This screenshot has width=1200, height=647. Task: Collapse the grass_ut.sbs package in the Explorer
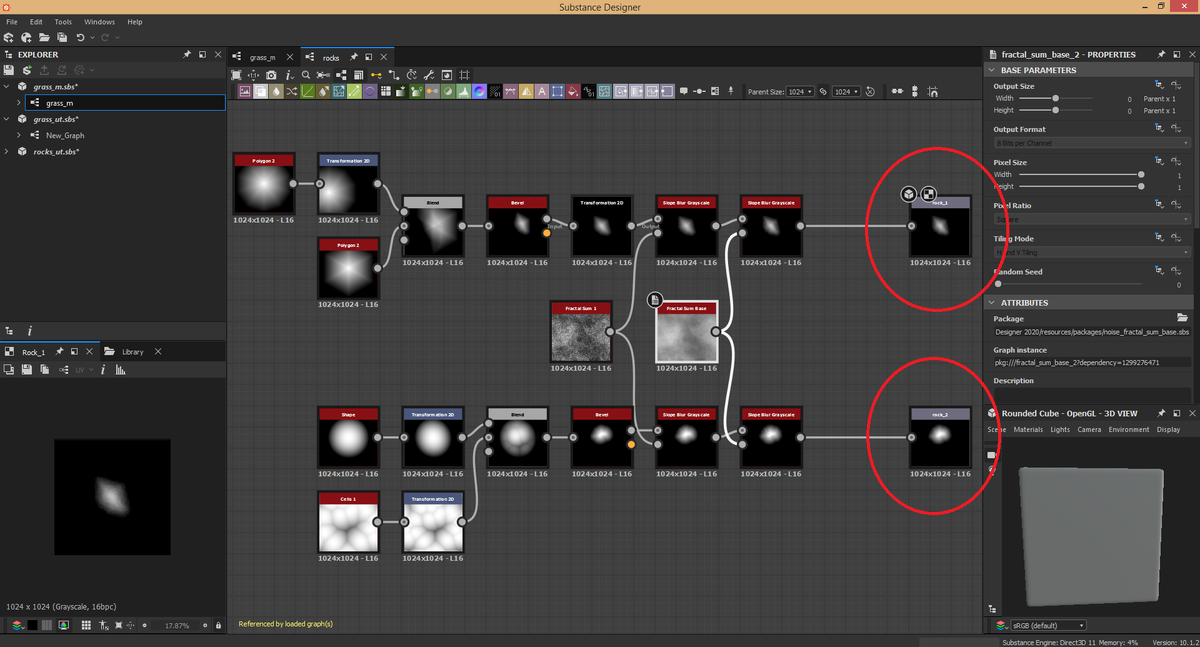tap(7, 119)
